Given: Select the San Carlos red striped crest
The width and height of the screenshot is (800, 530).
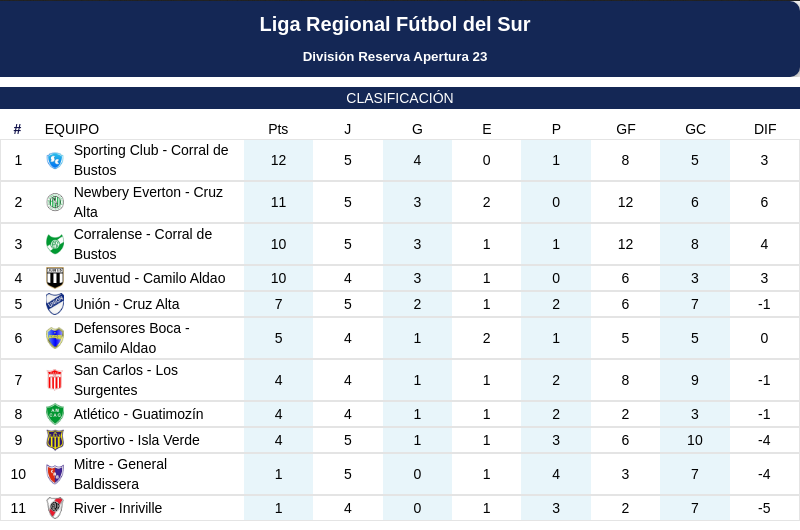Looking at the screenshot, I should click(55, 380).
